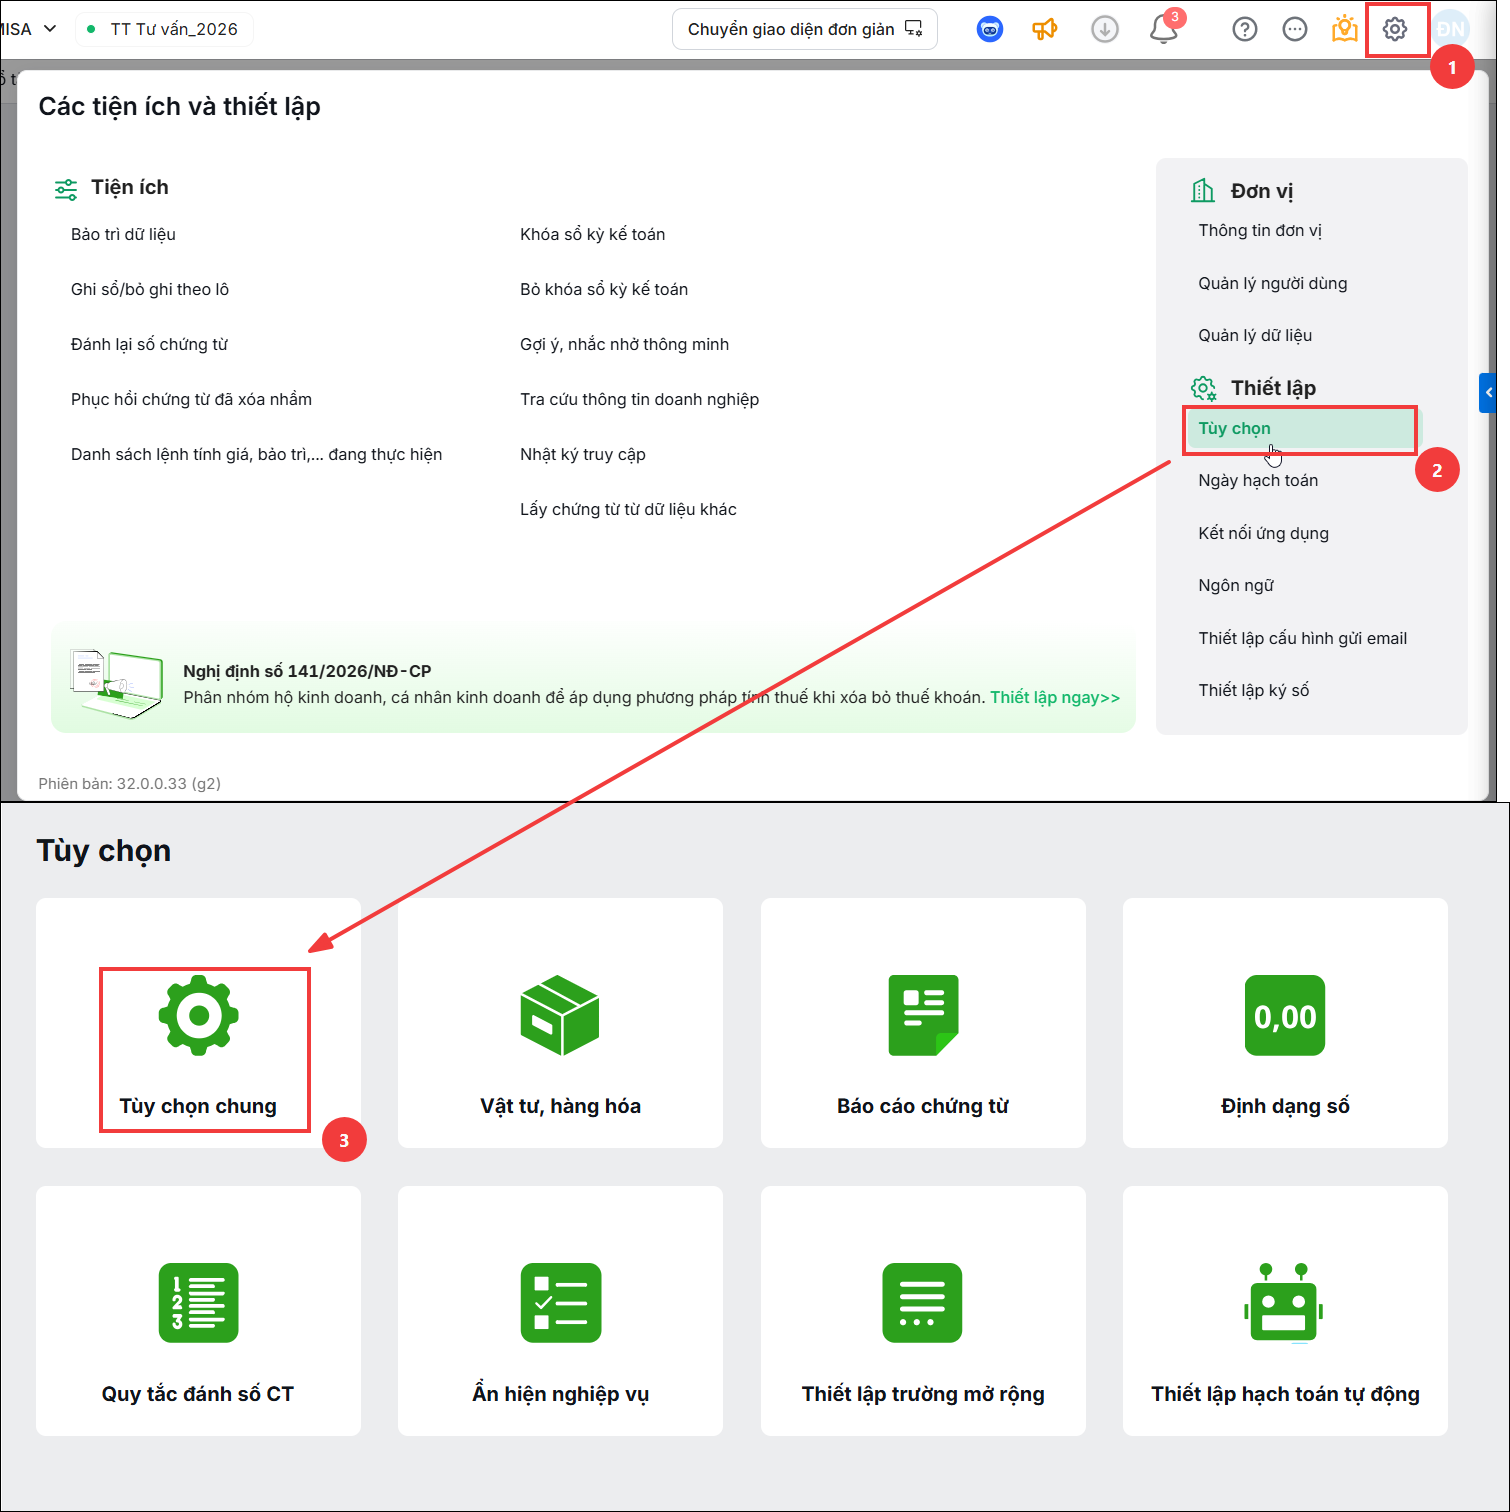
Task: Click the Đơn vị building icon
Action: coord(1203,190)
